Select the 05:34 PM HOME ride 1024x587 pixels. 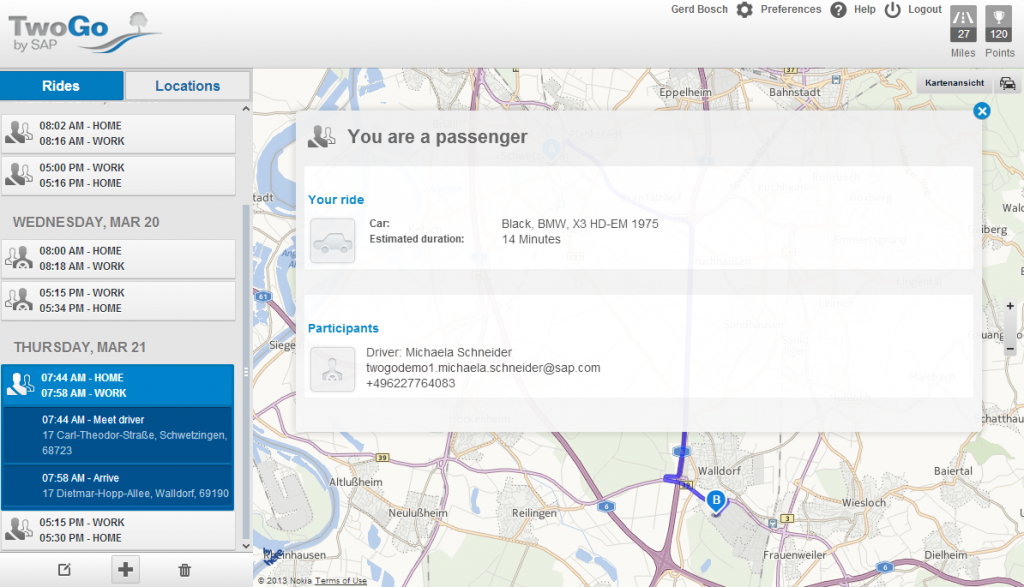(x=118, y=300)
